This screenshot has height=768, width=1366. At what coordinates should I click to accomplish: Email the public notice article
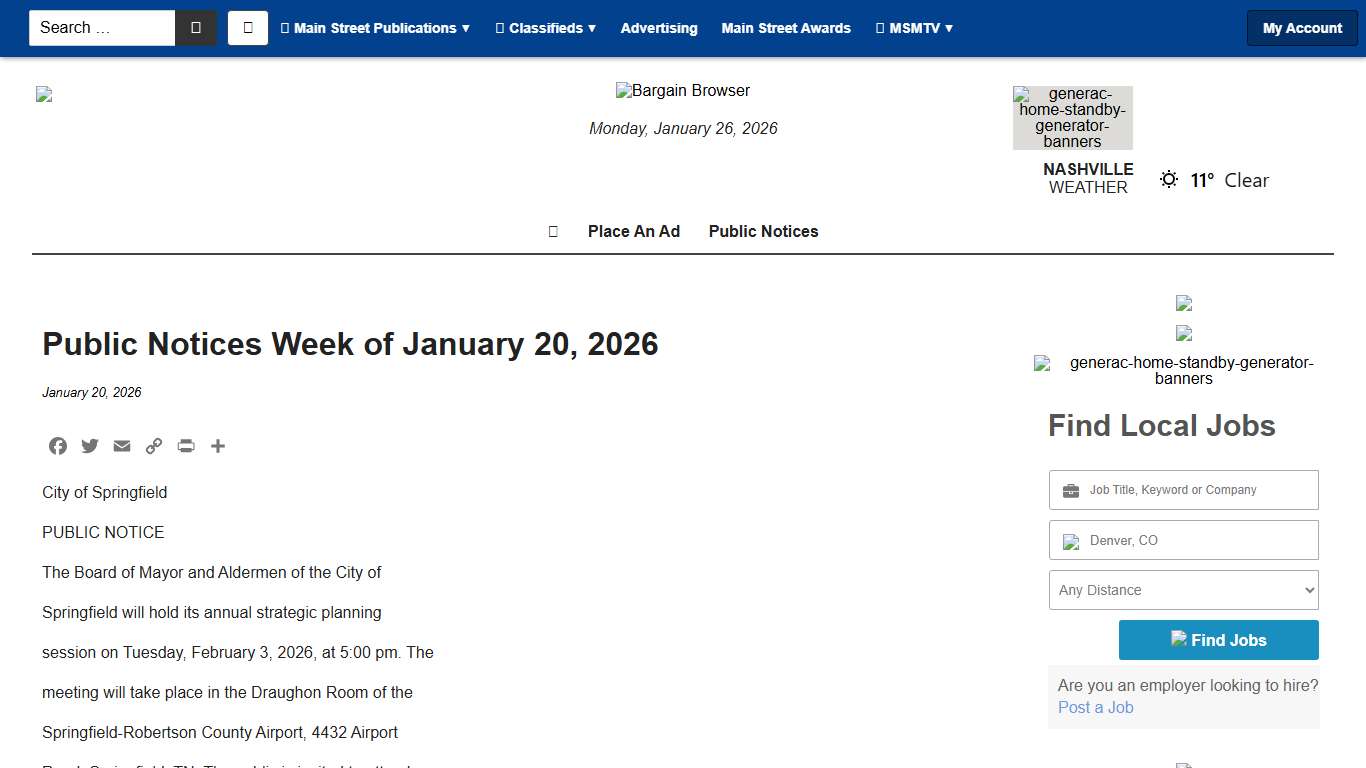(121, 446)
